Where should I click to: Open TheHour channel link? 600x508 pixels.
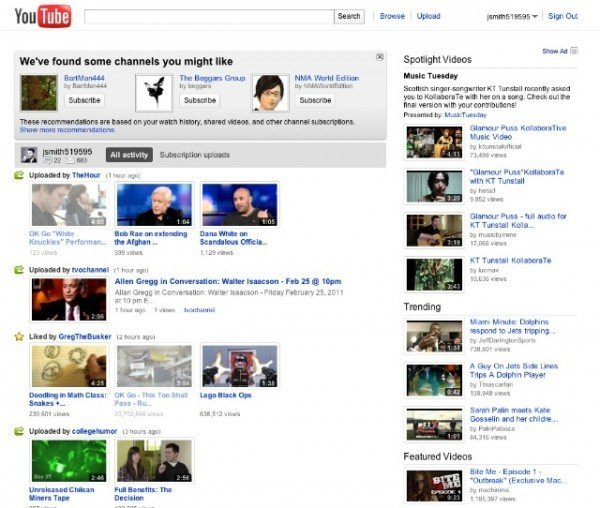(86, 175)
